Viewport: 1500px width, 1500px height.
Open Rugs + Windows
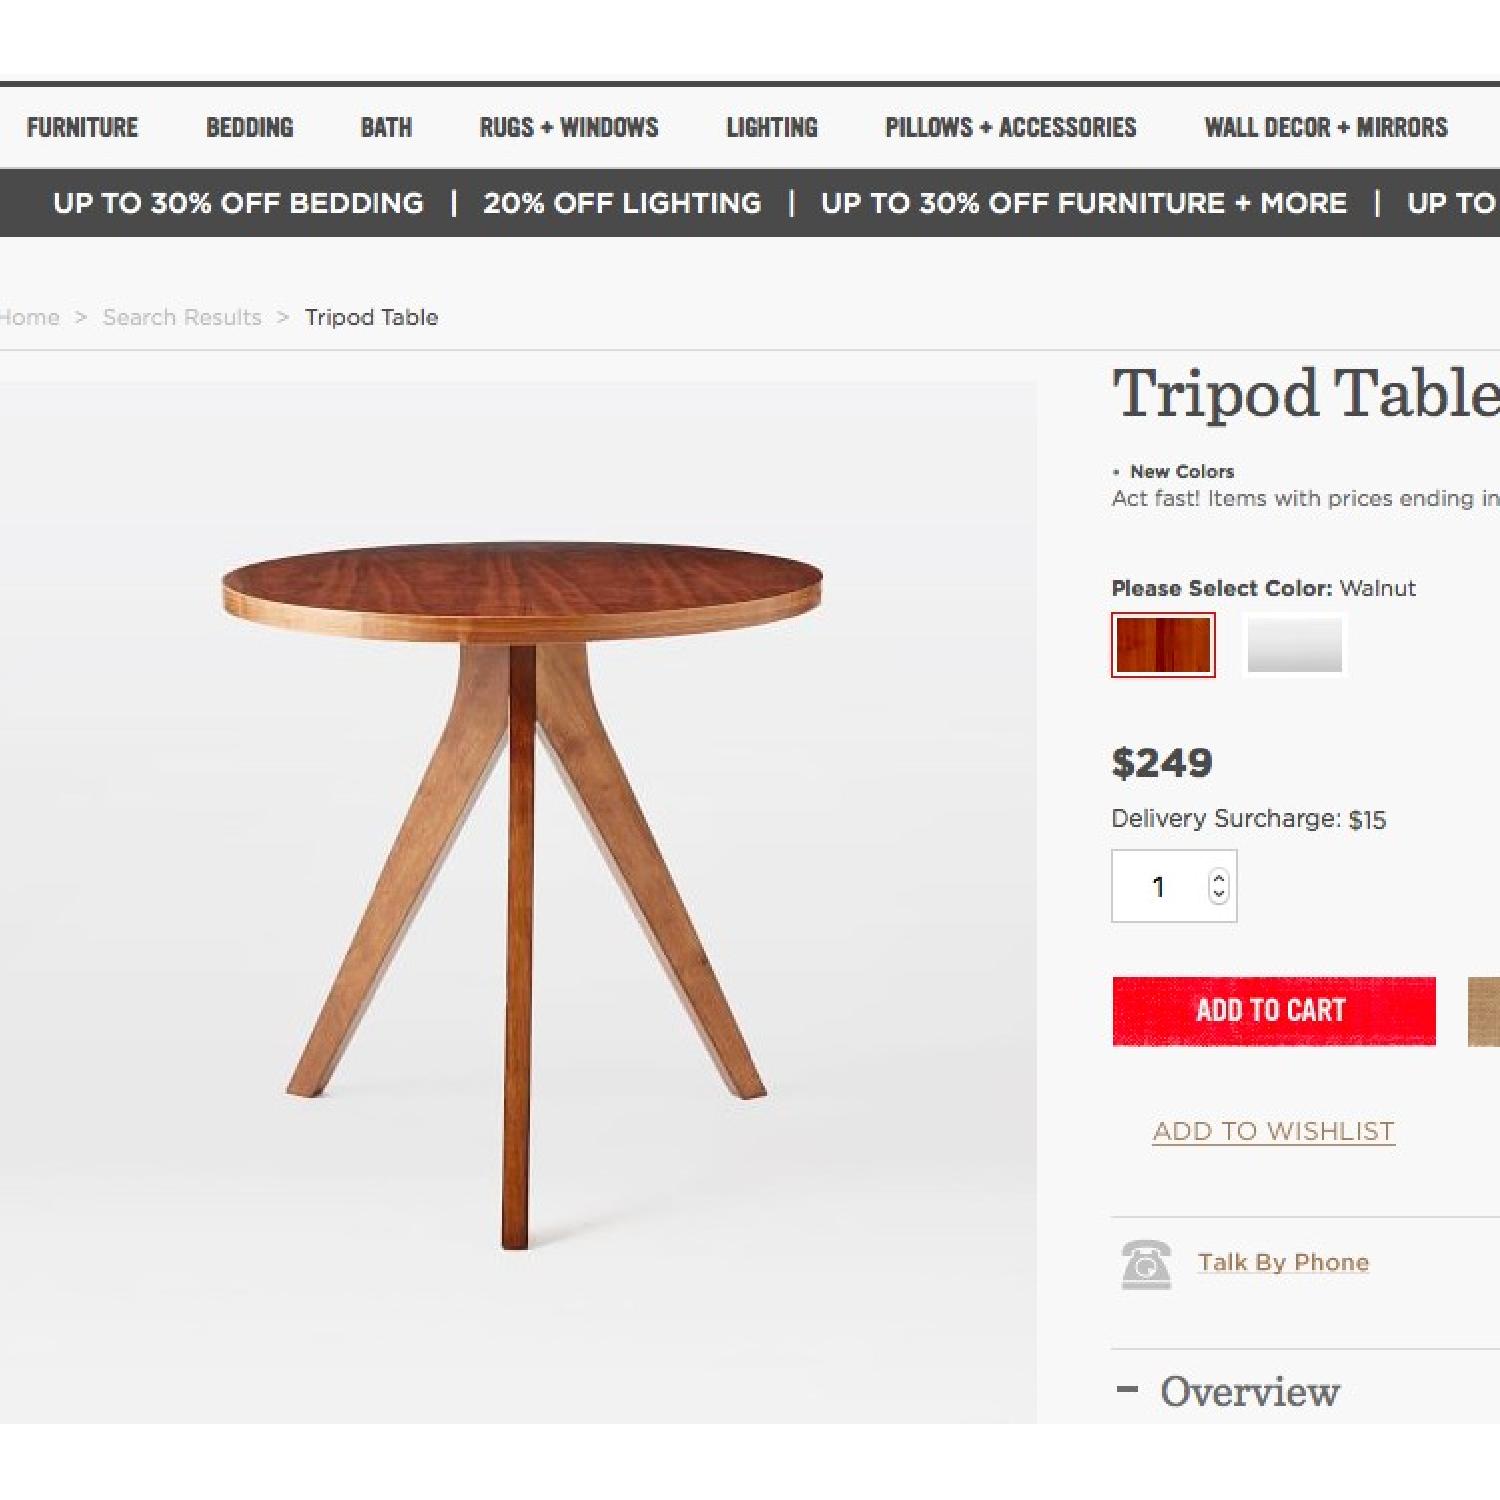pyautogui.click(x=568, y=127)
